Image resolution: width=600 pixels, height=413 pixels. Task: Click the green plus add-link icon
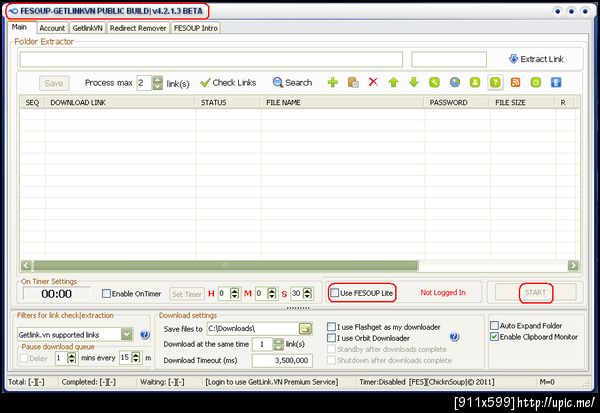tap(333, 82)
